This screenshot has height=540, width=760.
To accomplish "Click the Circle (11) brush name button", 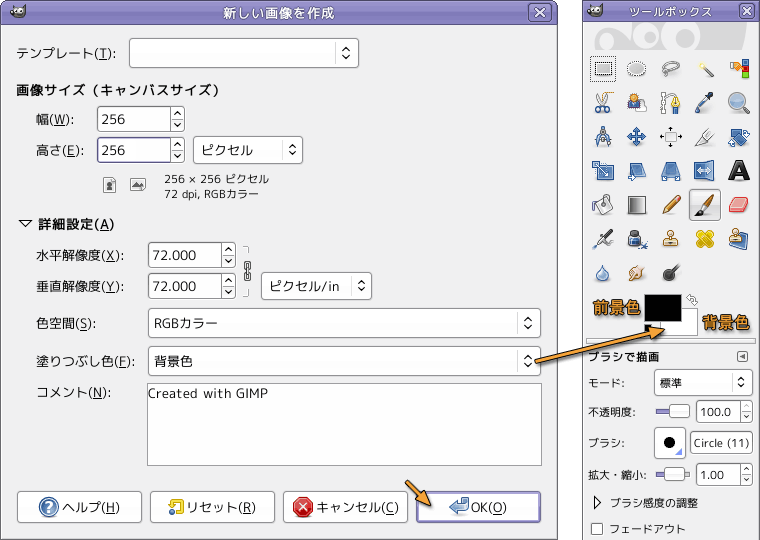I will coord(721,443).
